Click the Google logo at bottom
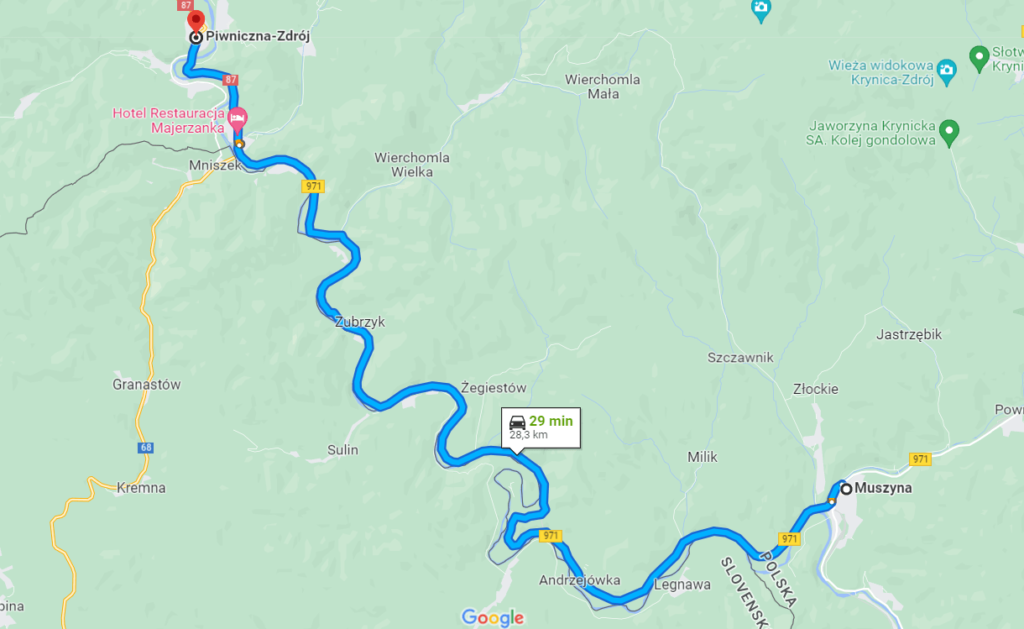This screenshot has width=1024, height=629. click(x=492, y=617)
